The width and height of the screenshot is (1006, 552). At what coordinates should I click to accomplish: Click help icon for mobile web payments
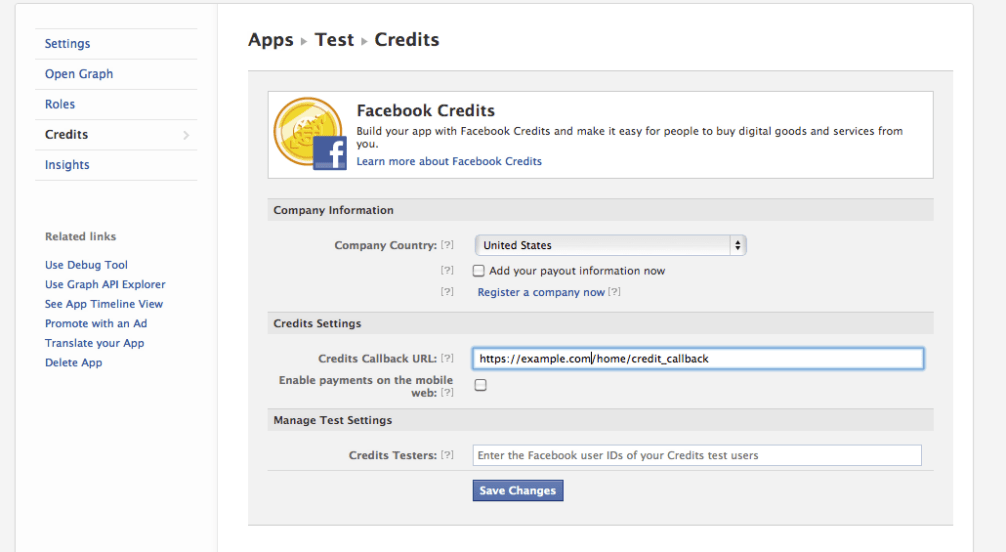[x=447, y=393]
